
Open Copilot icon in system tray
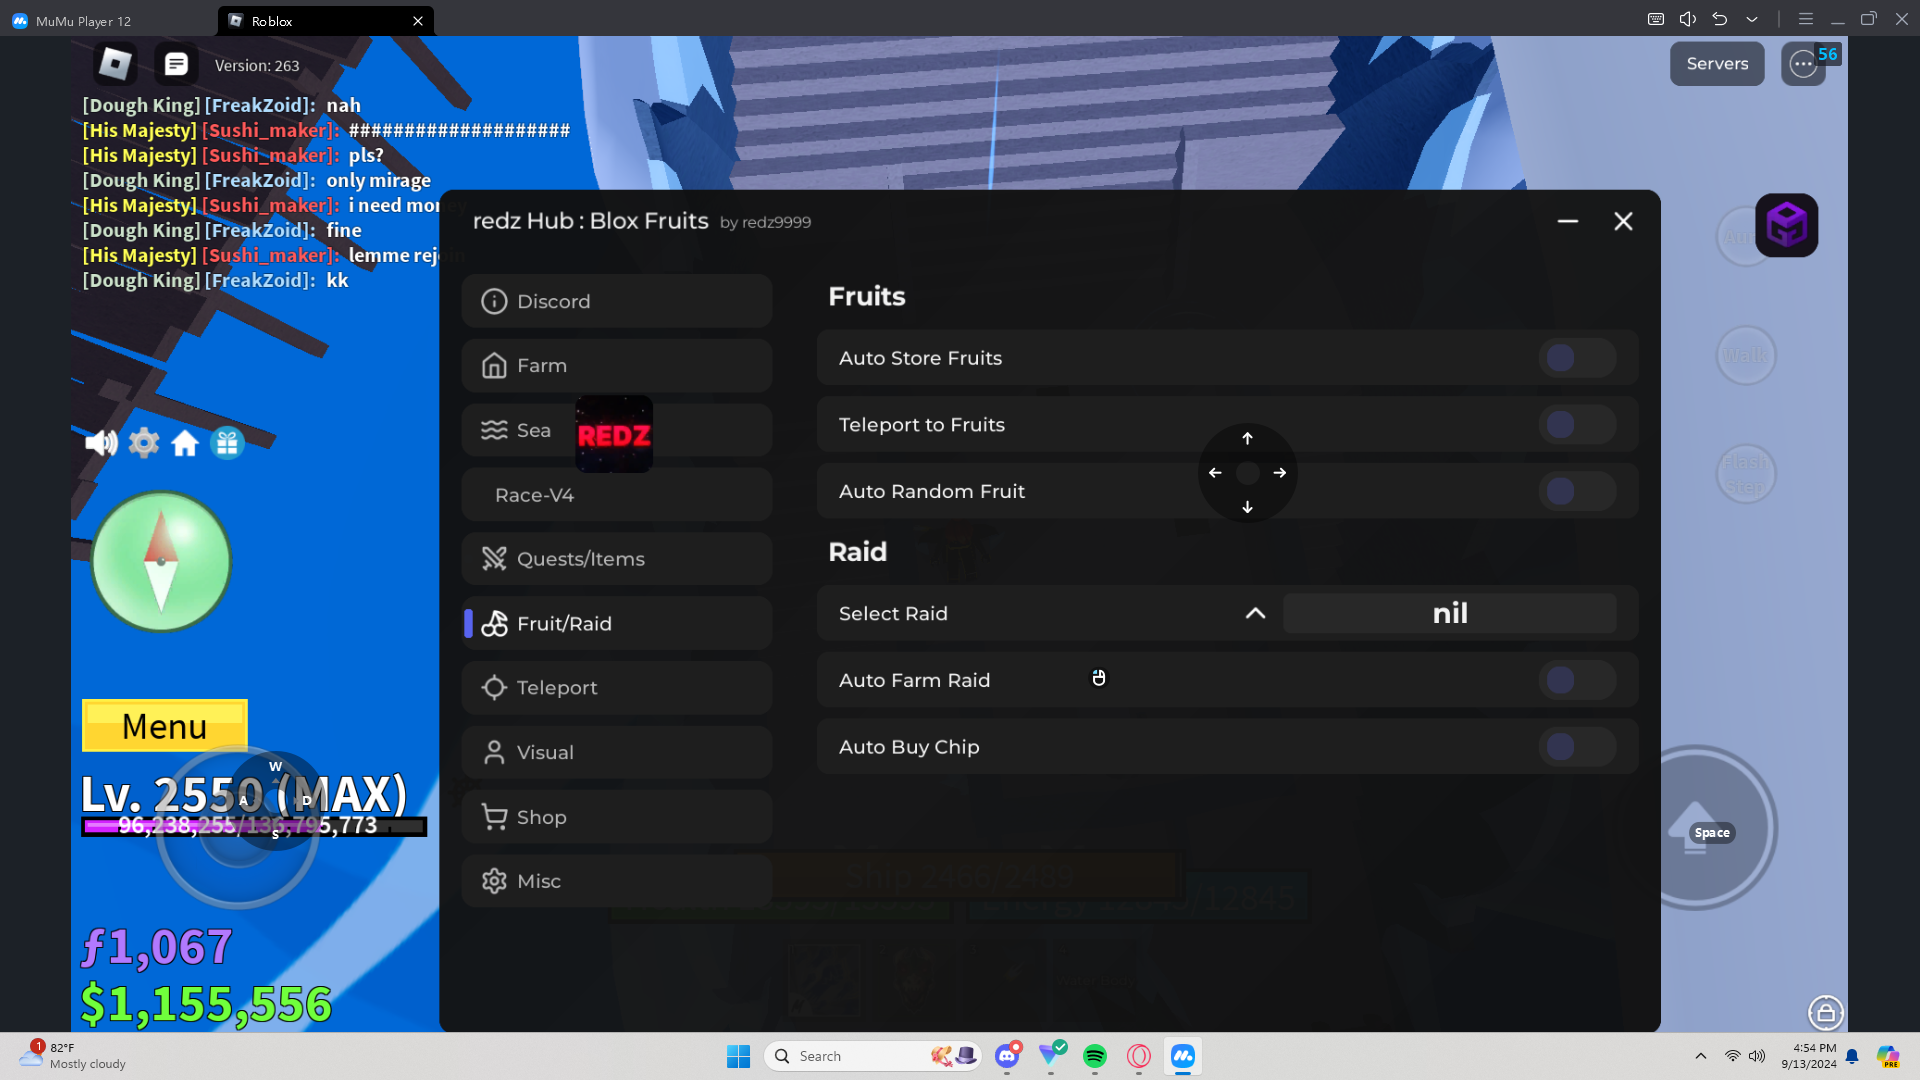pyautogui.click(x=1887, y=1056)
